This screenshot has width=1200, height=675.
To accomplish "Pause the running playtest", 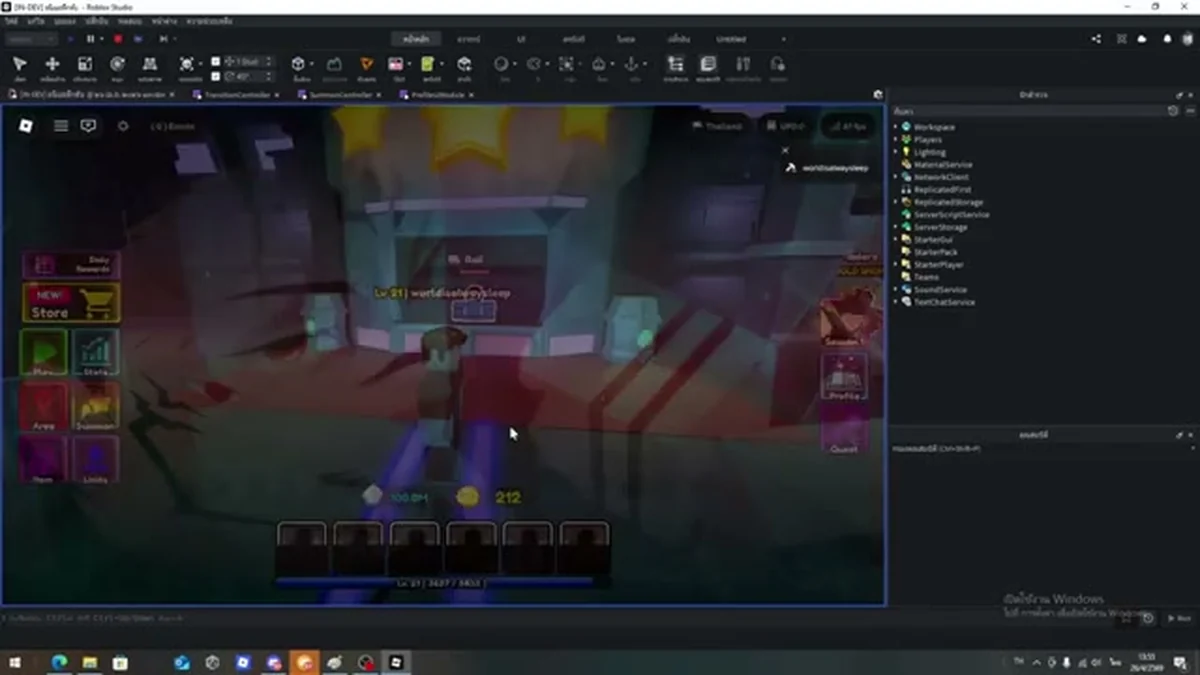I will (90, 39).
